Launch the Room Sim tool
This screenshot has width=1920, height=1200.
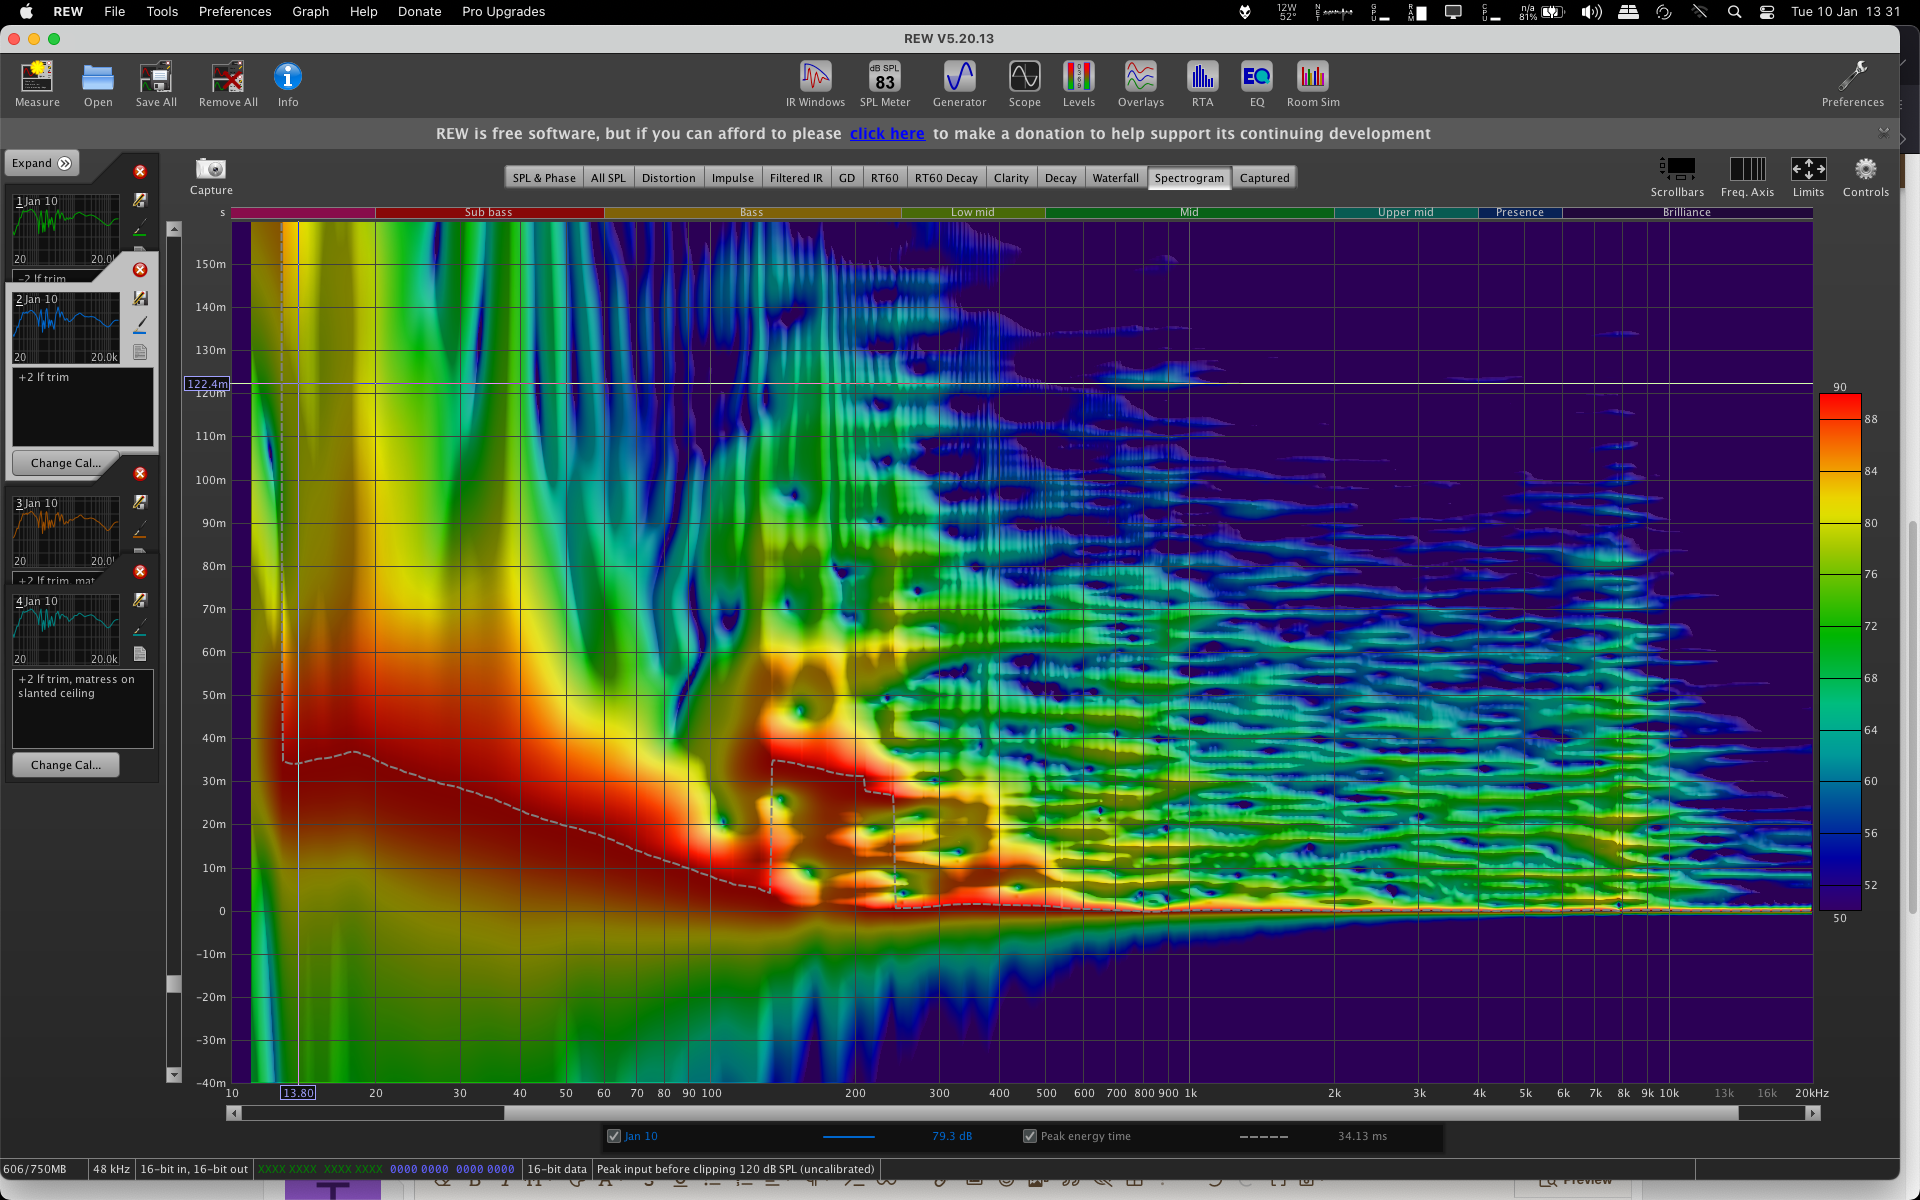click(1313, 84)
